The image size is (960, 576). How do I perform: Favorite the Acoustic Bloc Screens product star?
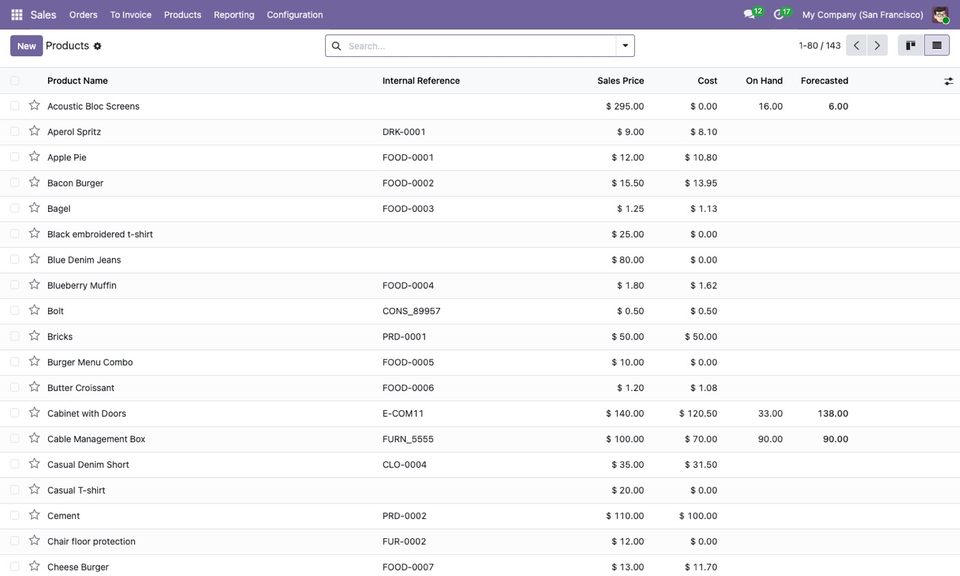tap(34, 105)
